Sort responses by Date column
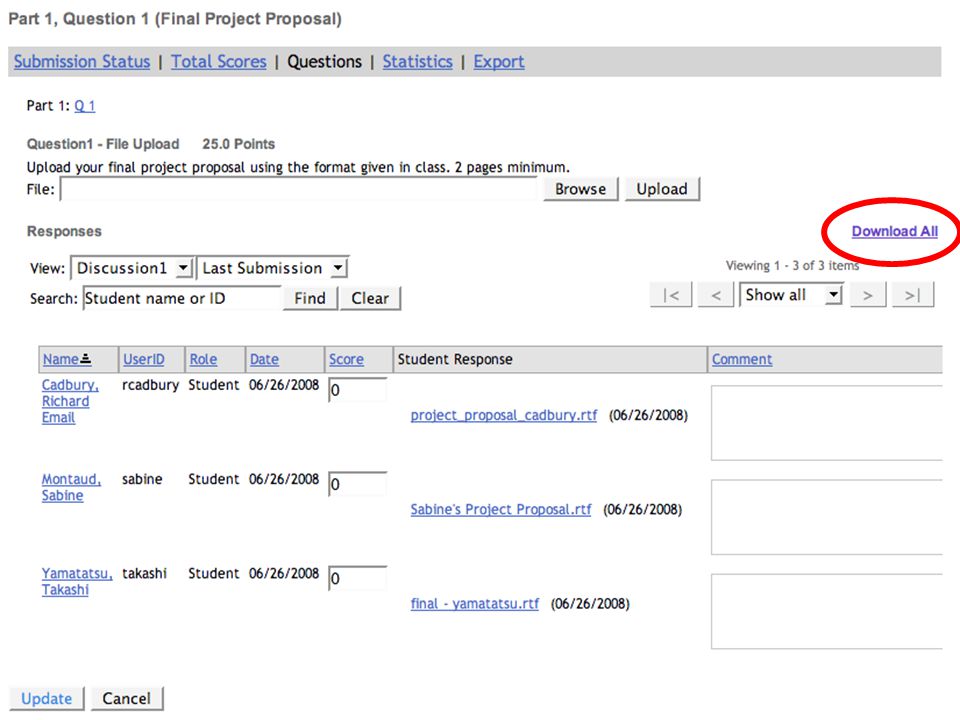Image resolution: width=960 pixels, height=720 pixels. pos(264,359)
